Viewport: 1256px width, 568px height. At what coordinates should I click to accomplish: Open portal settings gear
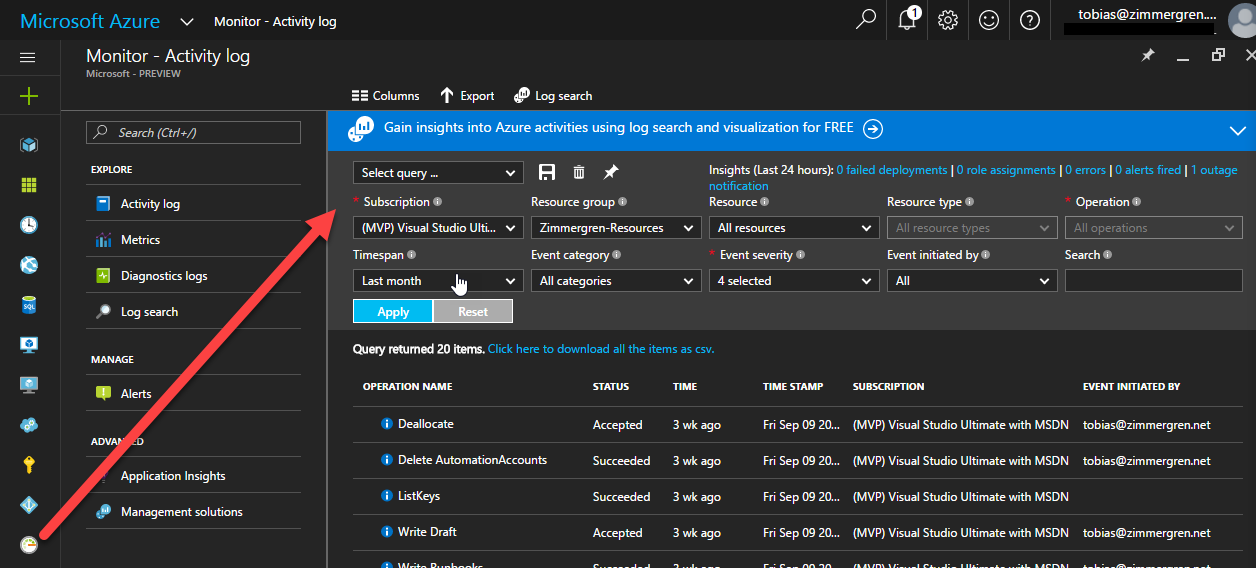[948, 20]
